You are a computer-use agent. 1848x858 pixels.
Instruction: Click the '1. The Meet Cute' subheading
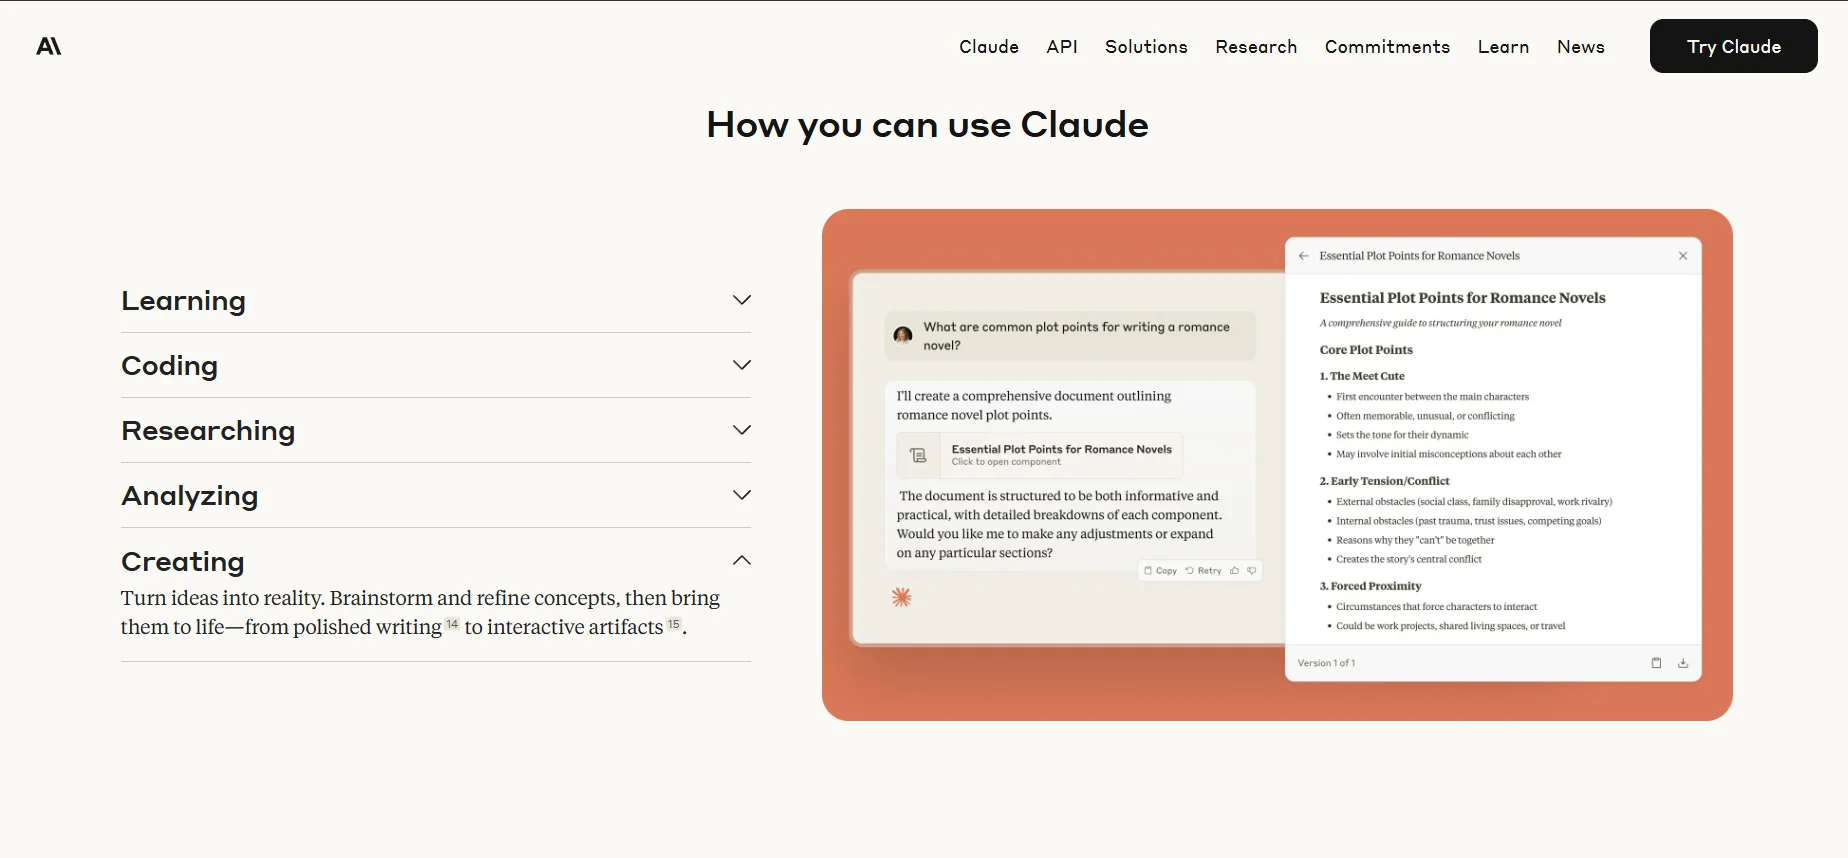pyautogui.click(x=1362, y=376)
